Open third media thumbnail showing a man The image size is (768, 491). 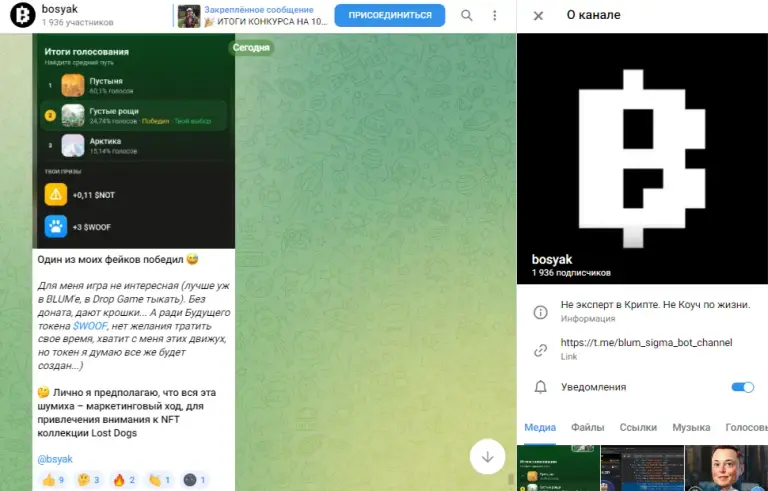[726, 468]
